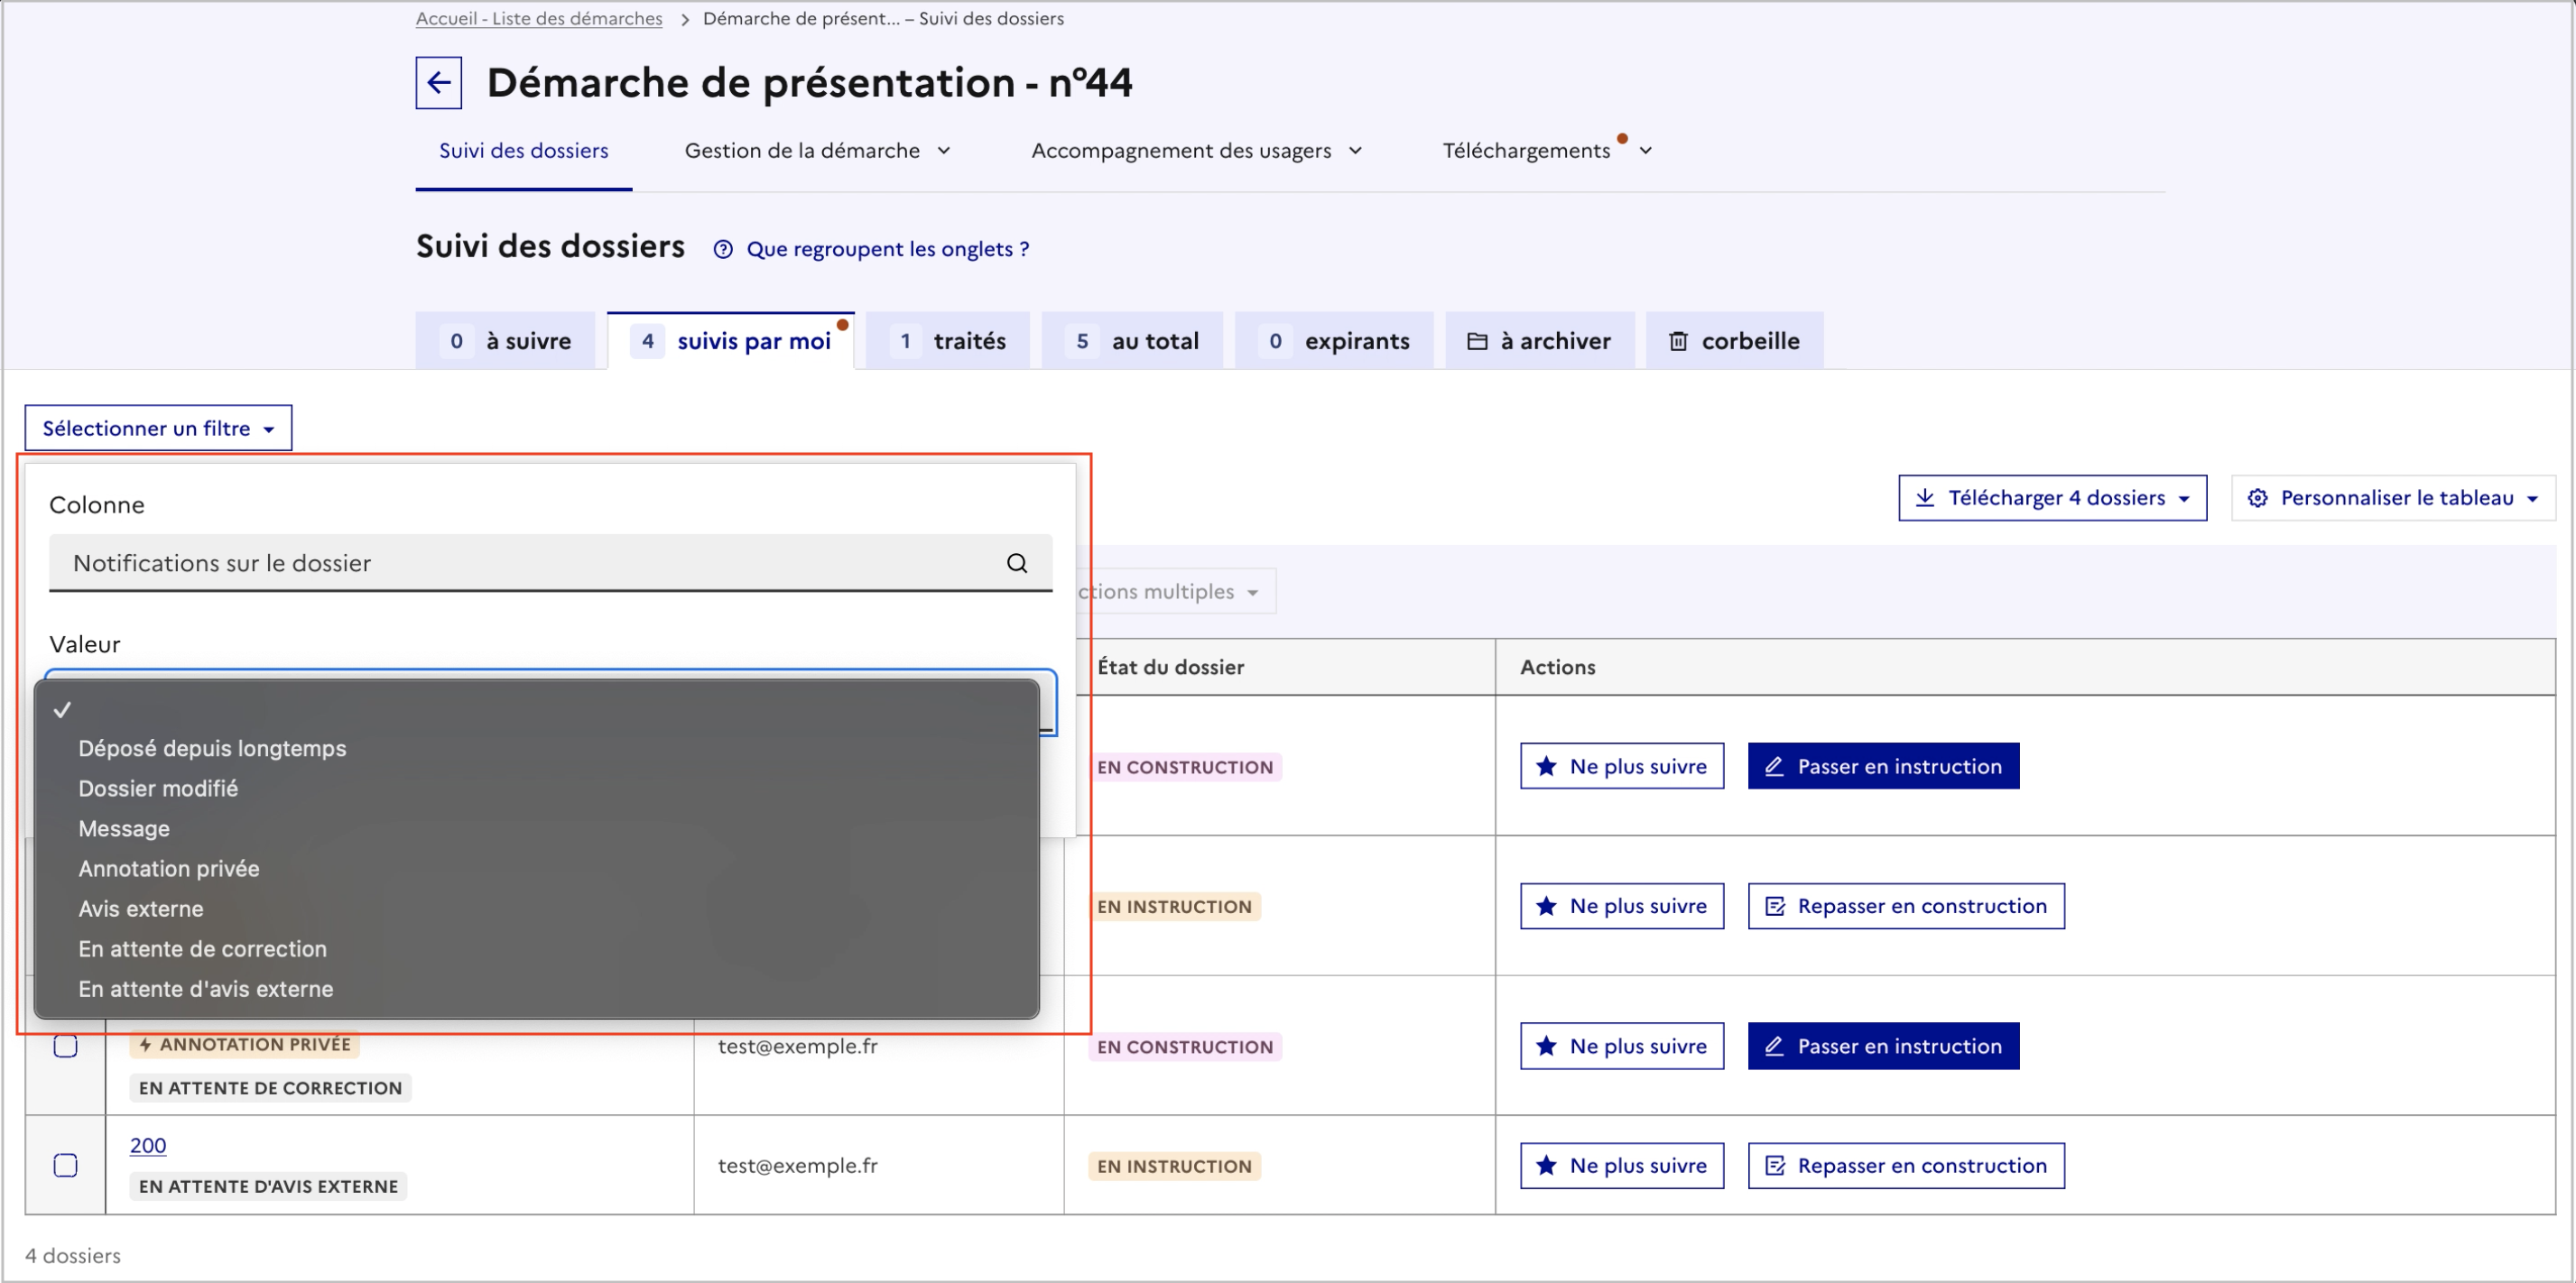The image size is (2576, 1283).
Task: Click the back arrow icon beside title
Action: coord(438,82)
